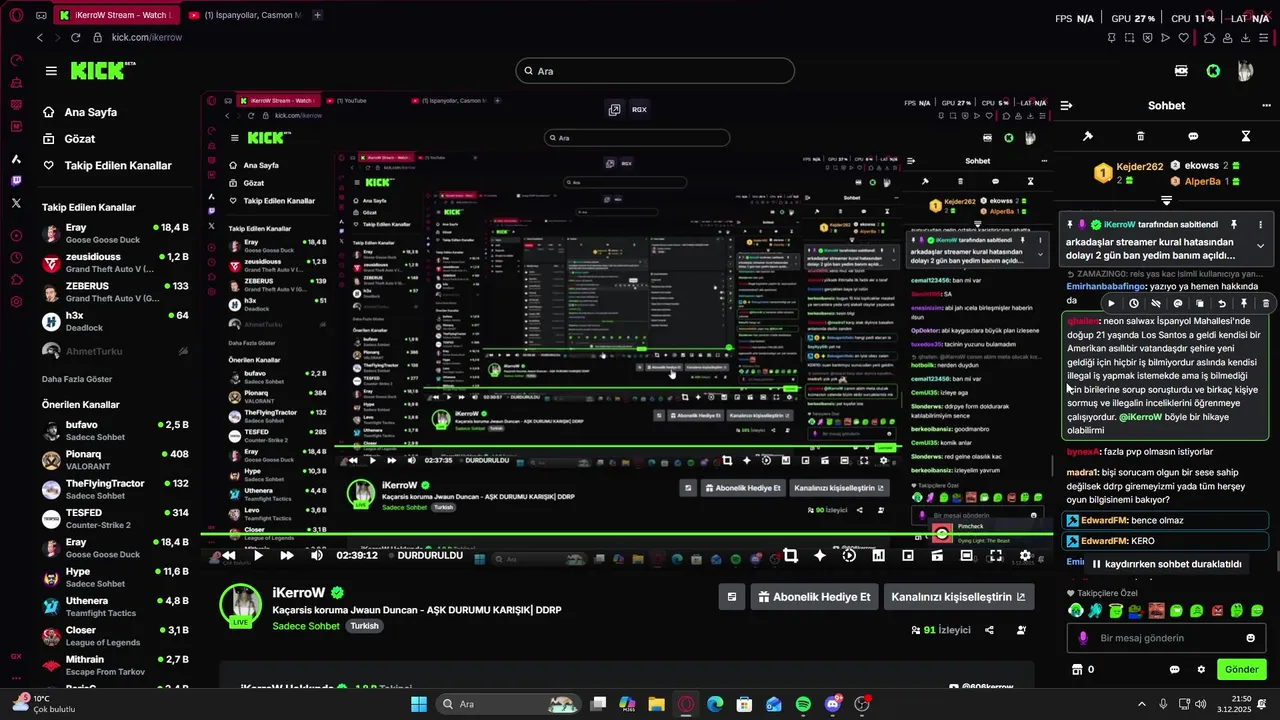Go to Ana Sayfa in sidebar
This screenshot has height=720, width=1280.
coord(91,112)
